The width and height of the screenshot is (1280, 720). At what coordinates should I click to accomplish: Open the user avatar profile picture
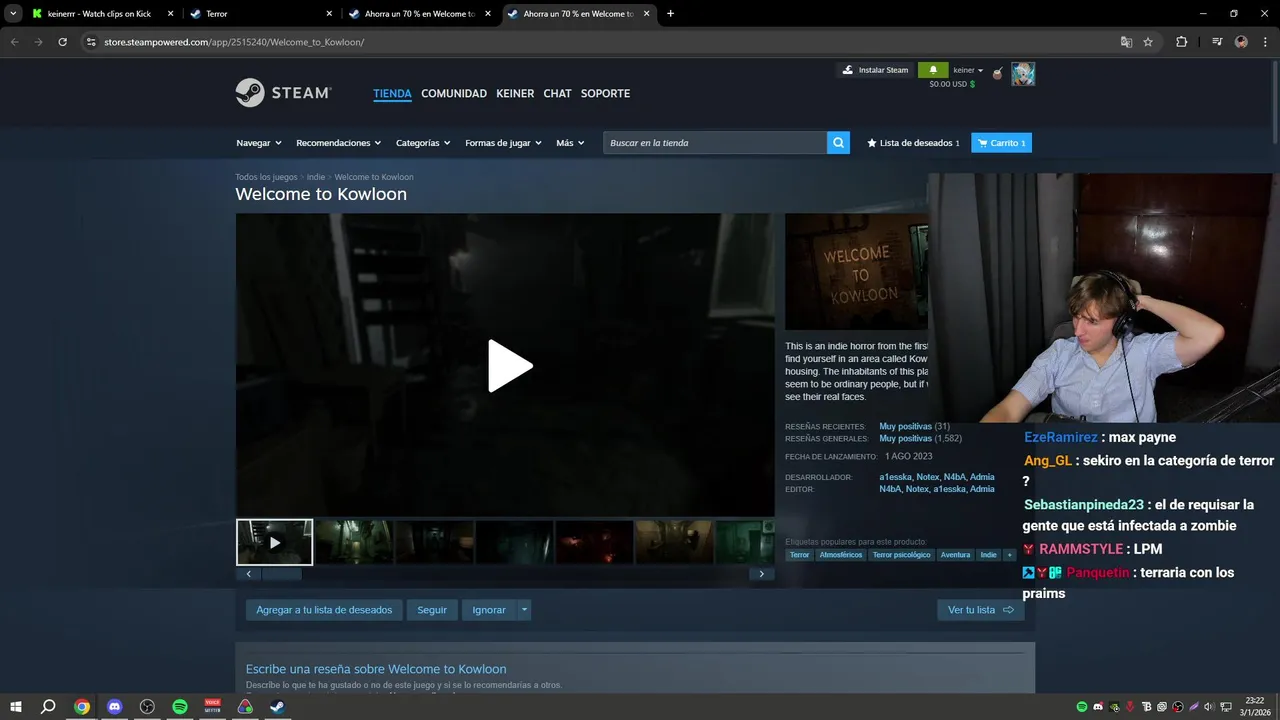(1023, 74)
